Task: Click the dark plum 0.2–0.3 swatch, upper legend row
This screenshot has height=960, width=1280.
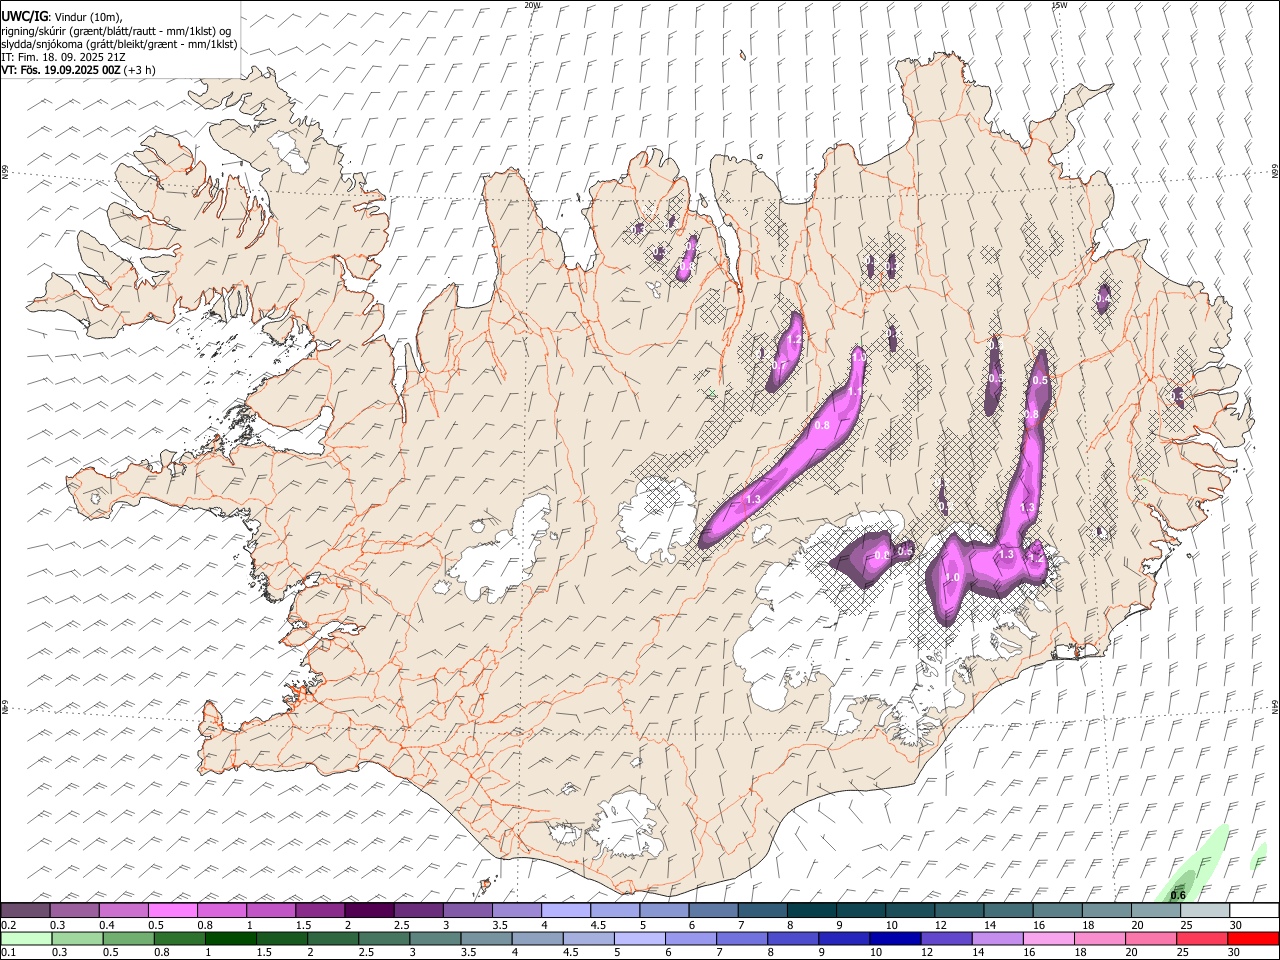Action: 25,910
